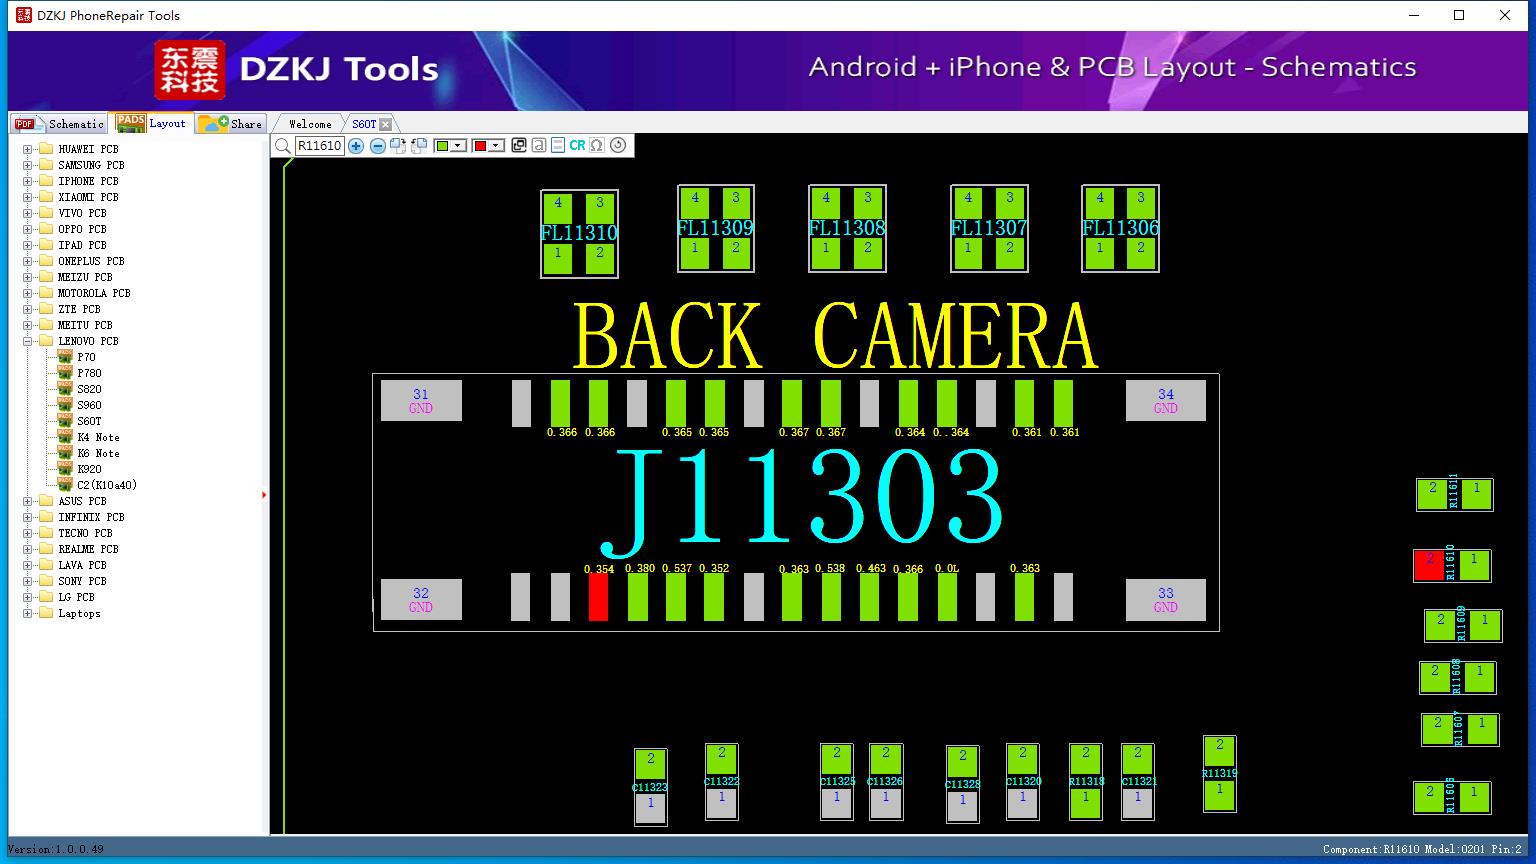1536x864 pixels.
Task: Click the rotate-counterclockwise board icon
Action: click(x=419, y=146)
